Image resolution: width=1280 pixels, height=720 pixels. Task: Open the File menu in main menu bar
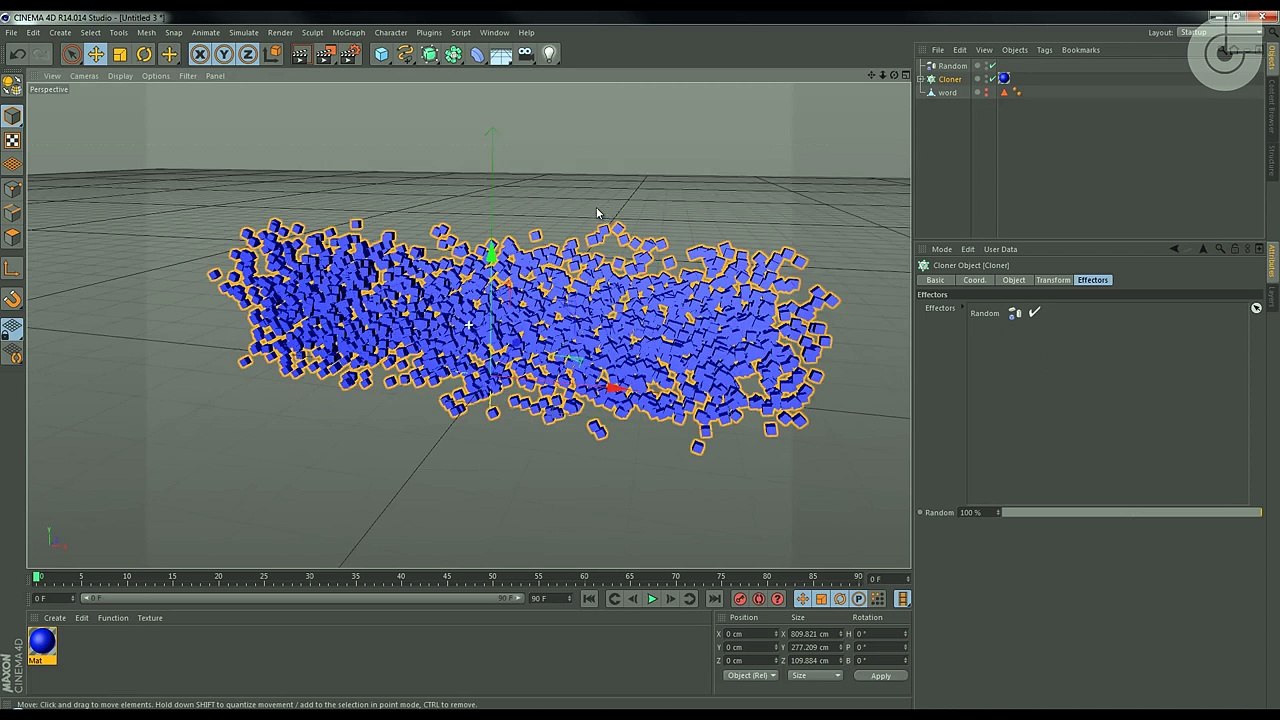(x=11, y=32)
